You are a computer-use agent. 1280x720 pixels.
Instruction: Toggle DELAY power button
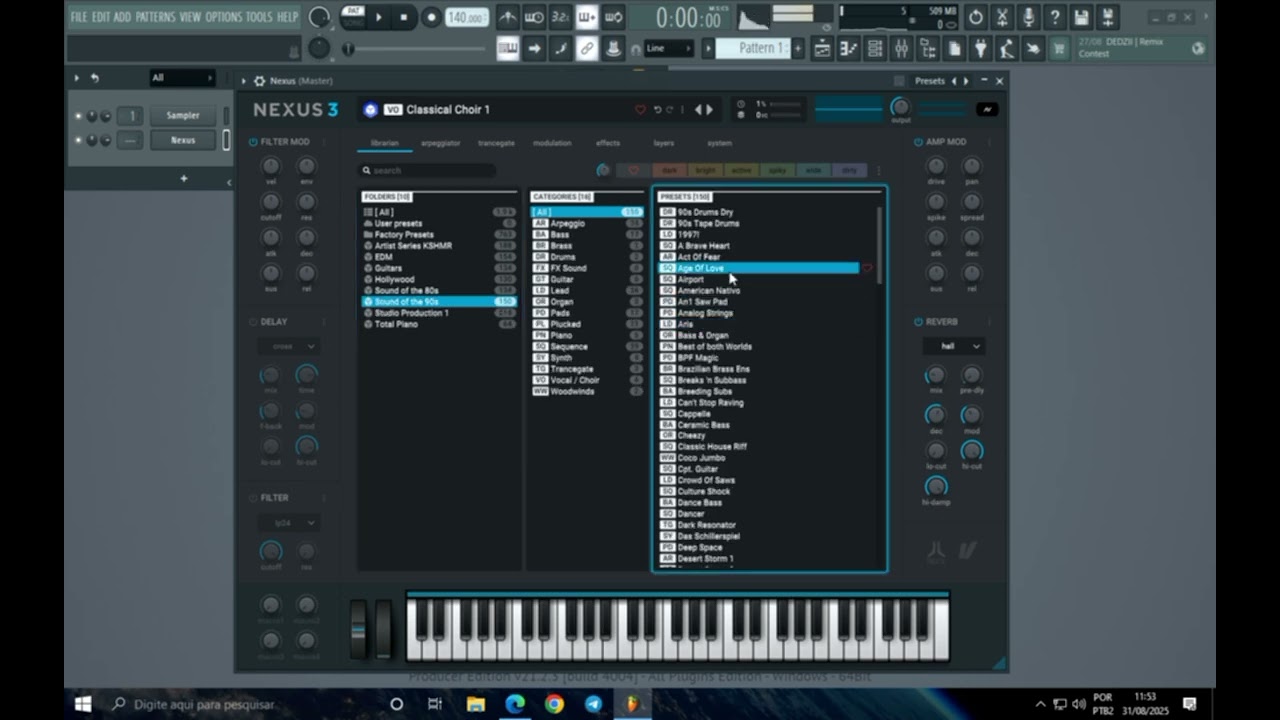253,322
